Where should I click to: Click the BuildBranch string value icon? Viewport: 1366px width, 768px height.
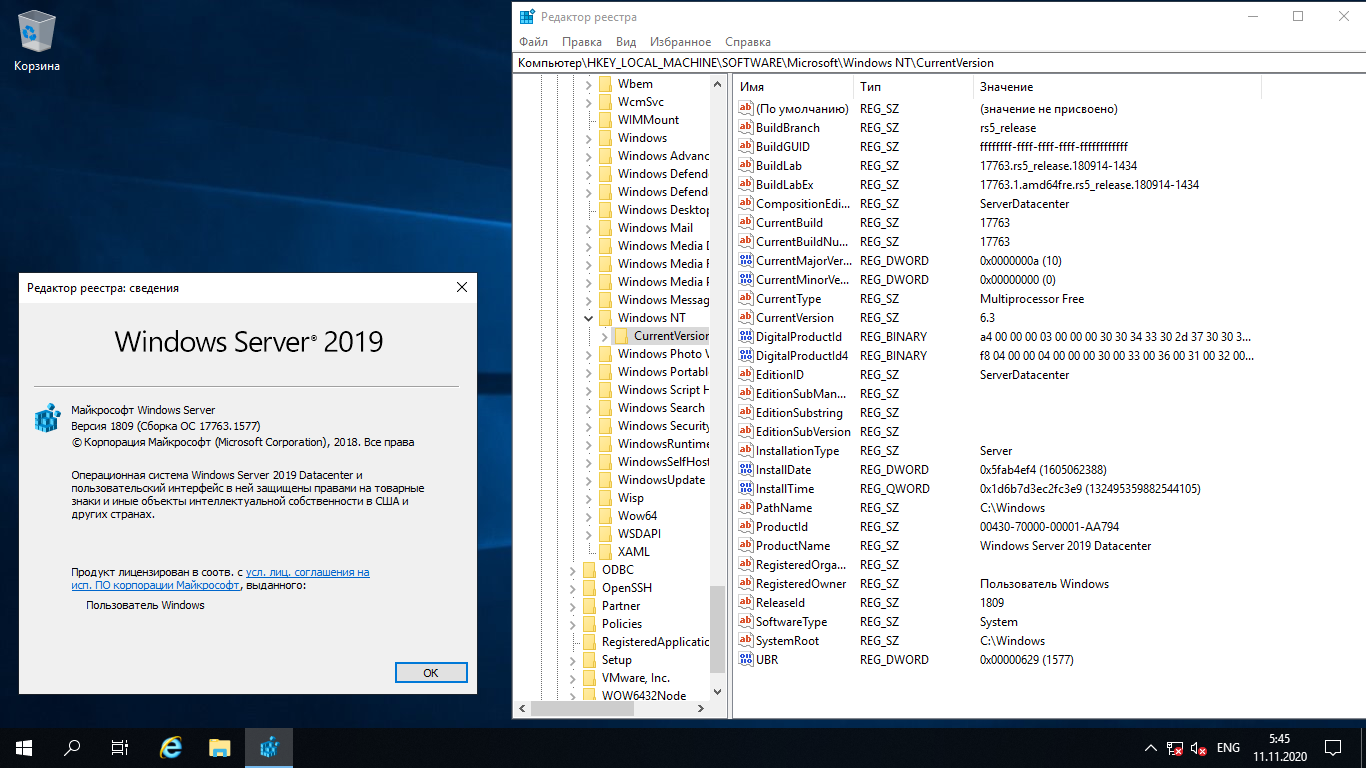click(745, 128)
